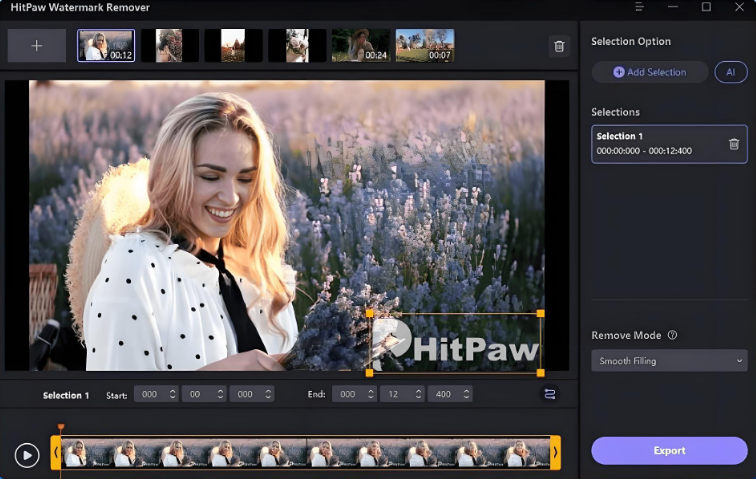Open the Smooth Filling remove mode dropdown

point(669,361)
